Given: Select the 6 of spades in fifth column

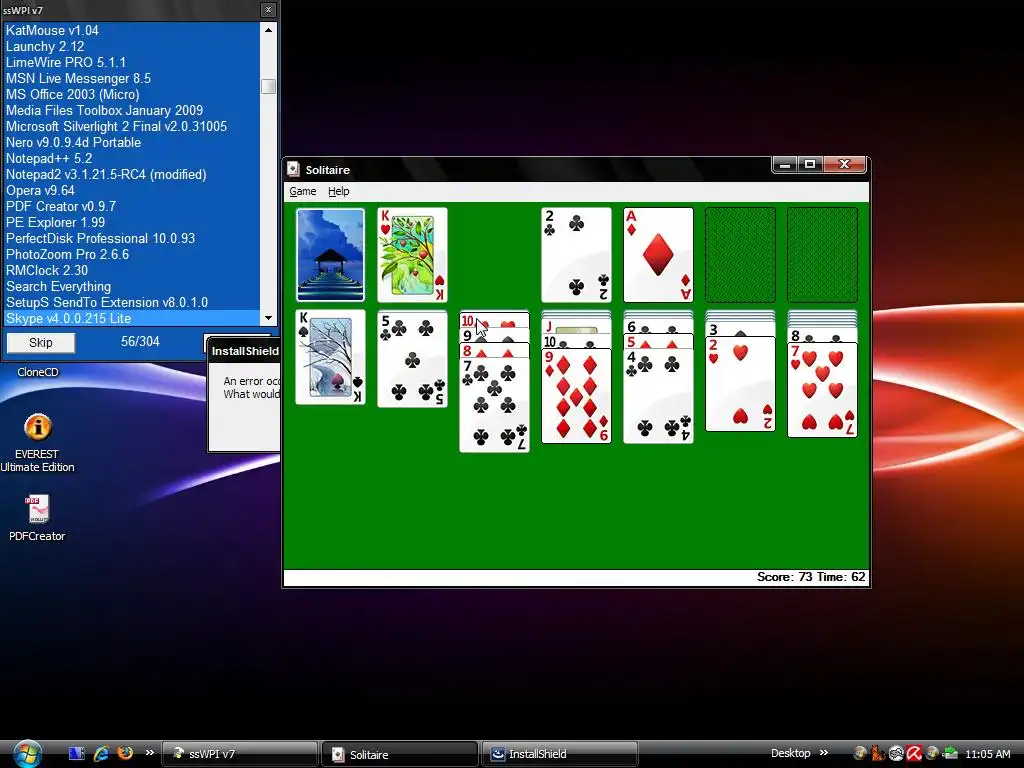Looking at the screenshot, I should pyautogui.click(x=658, y=327).
